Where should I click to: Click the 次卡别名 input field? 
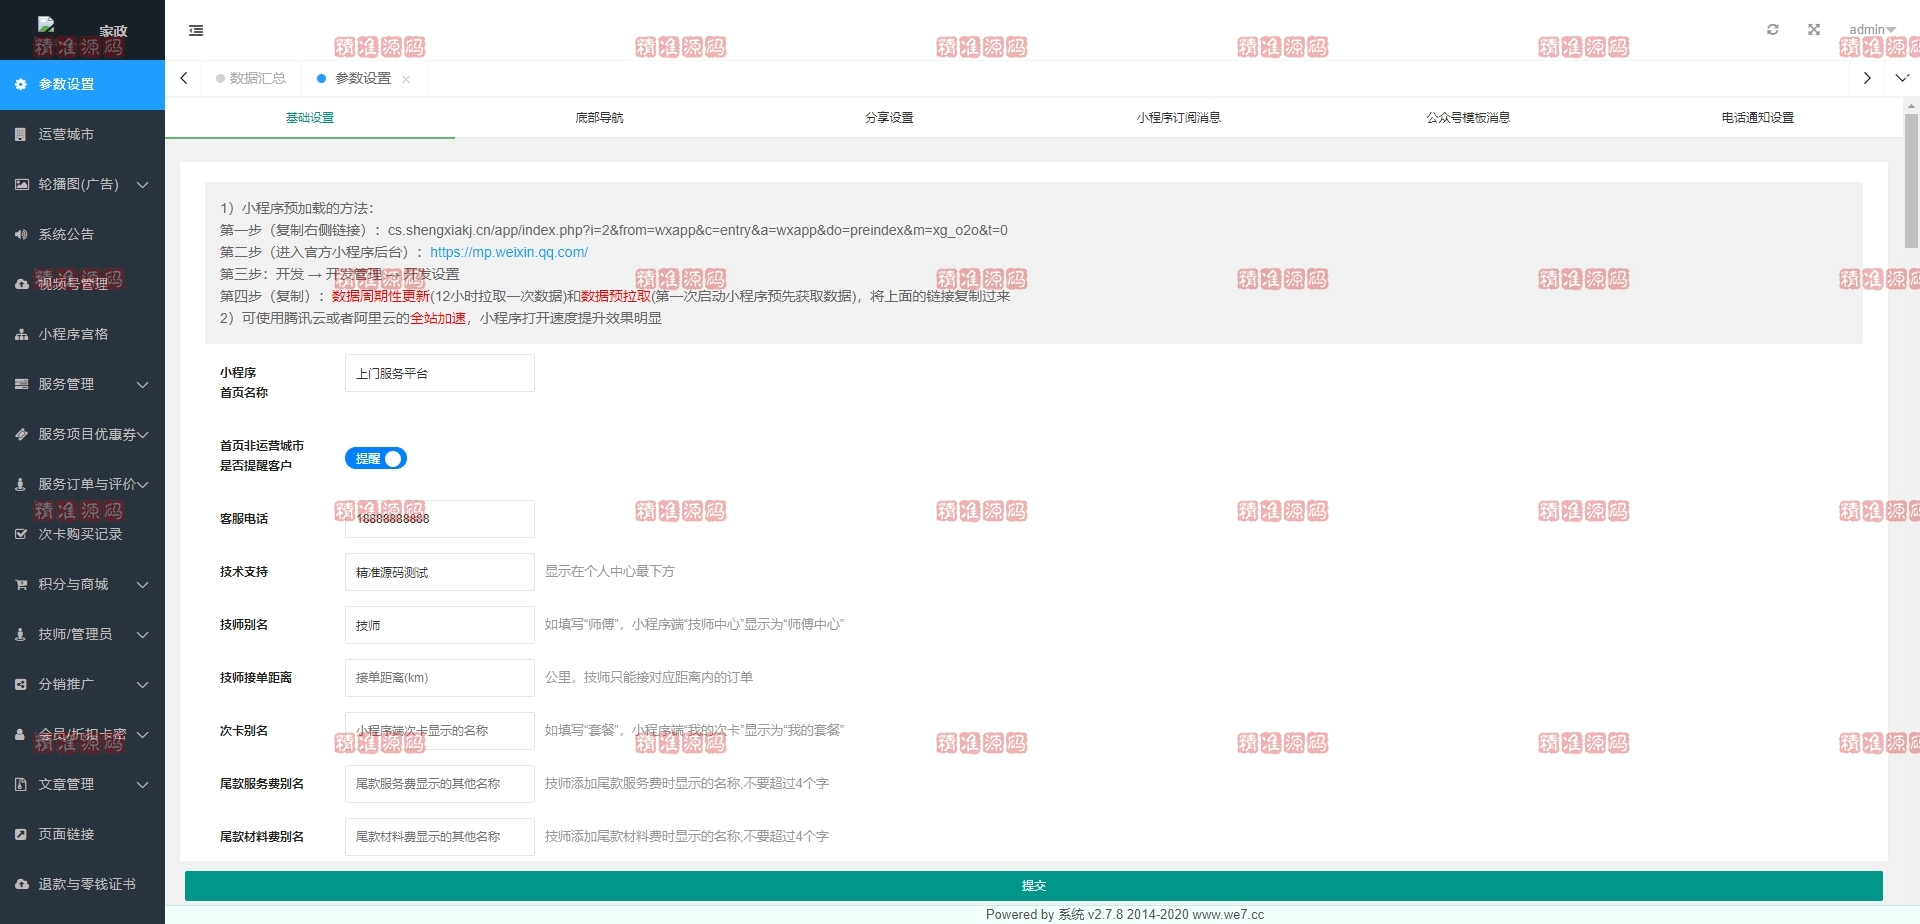coord(439,731)
